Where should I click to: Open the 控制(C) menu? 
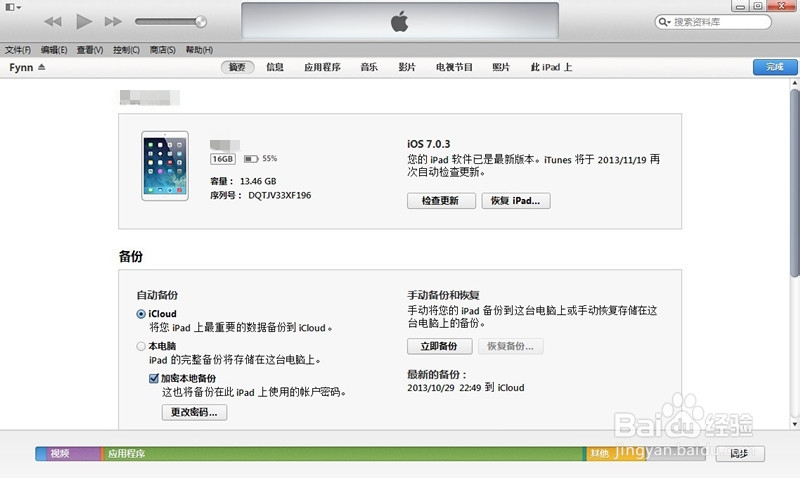(126, 50)
